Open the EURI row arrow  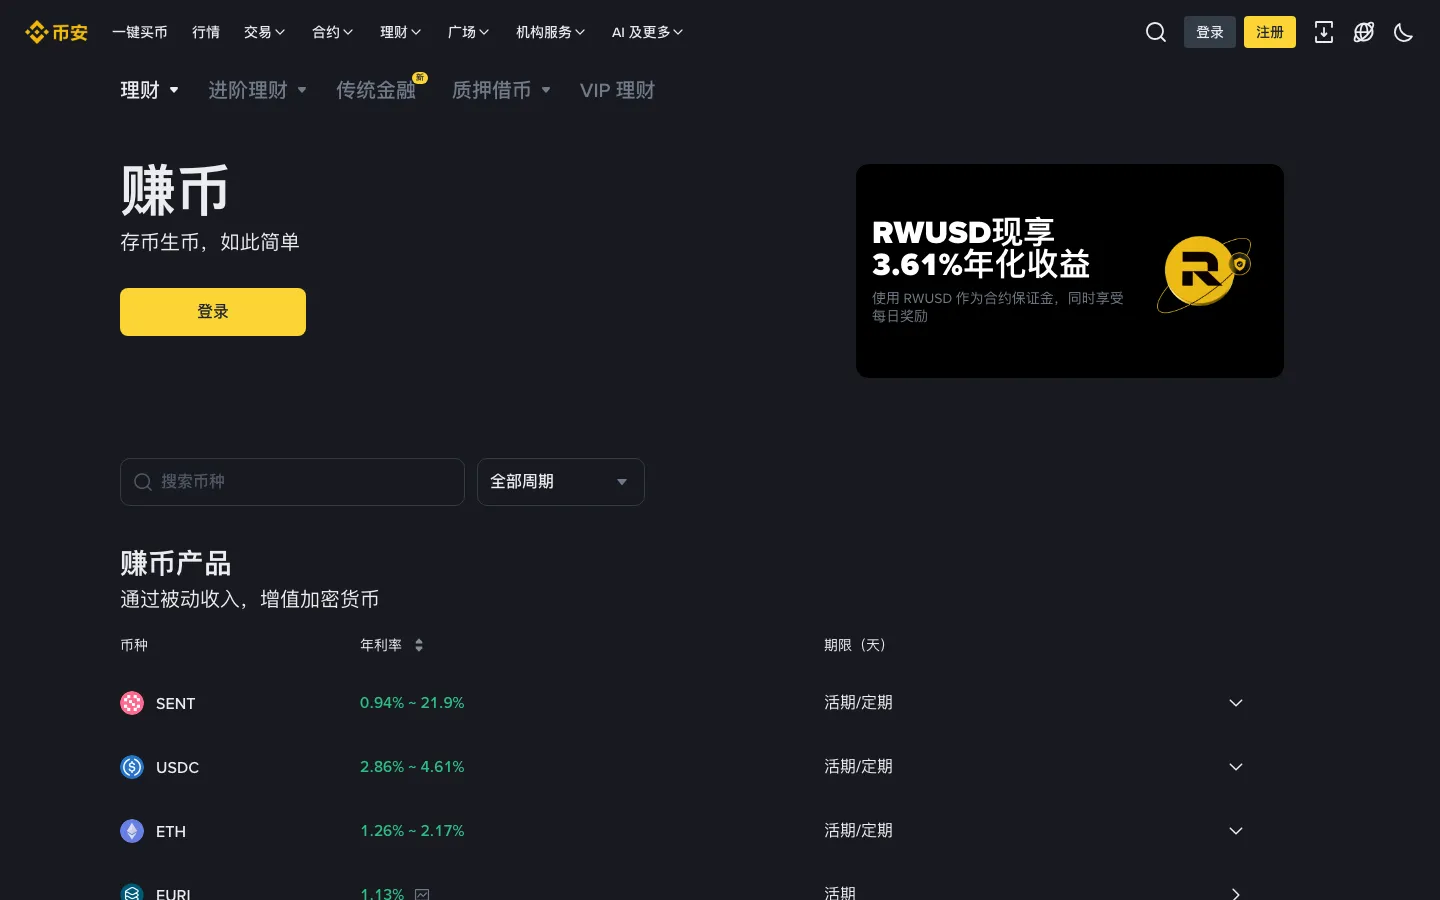coord(1236,894)
